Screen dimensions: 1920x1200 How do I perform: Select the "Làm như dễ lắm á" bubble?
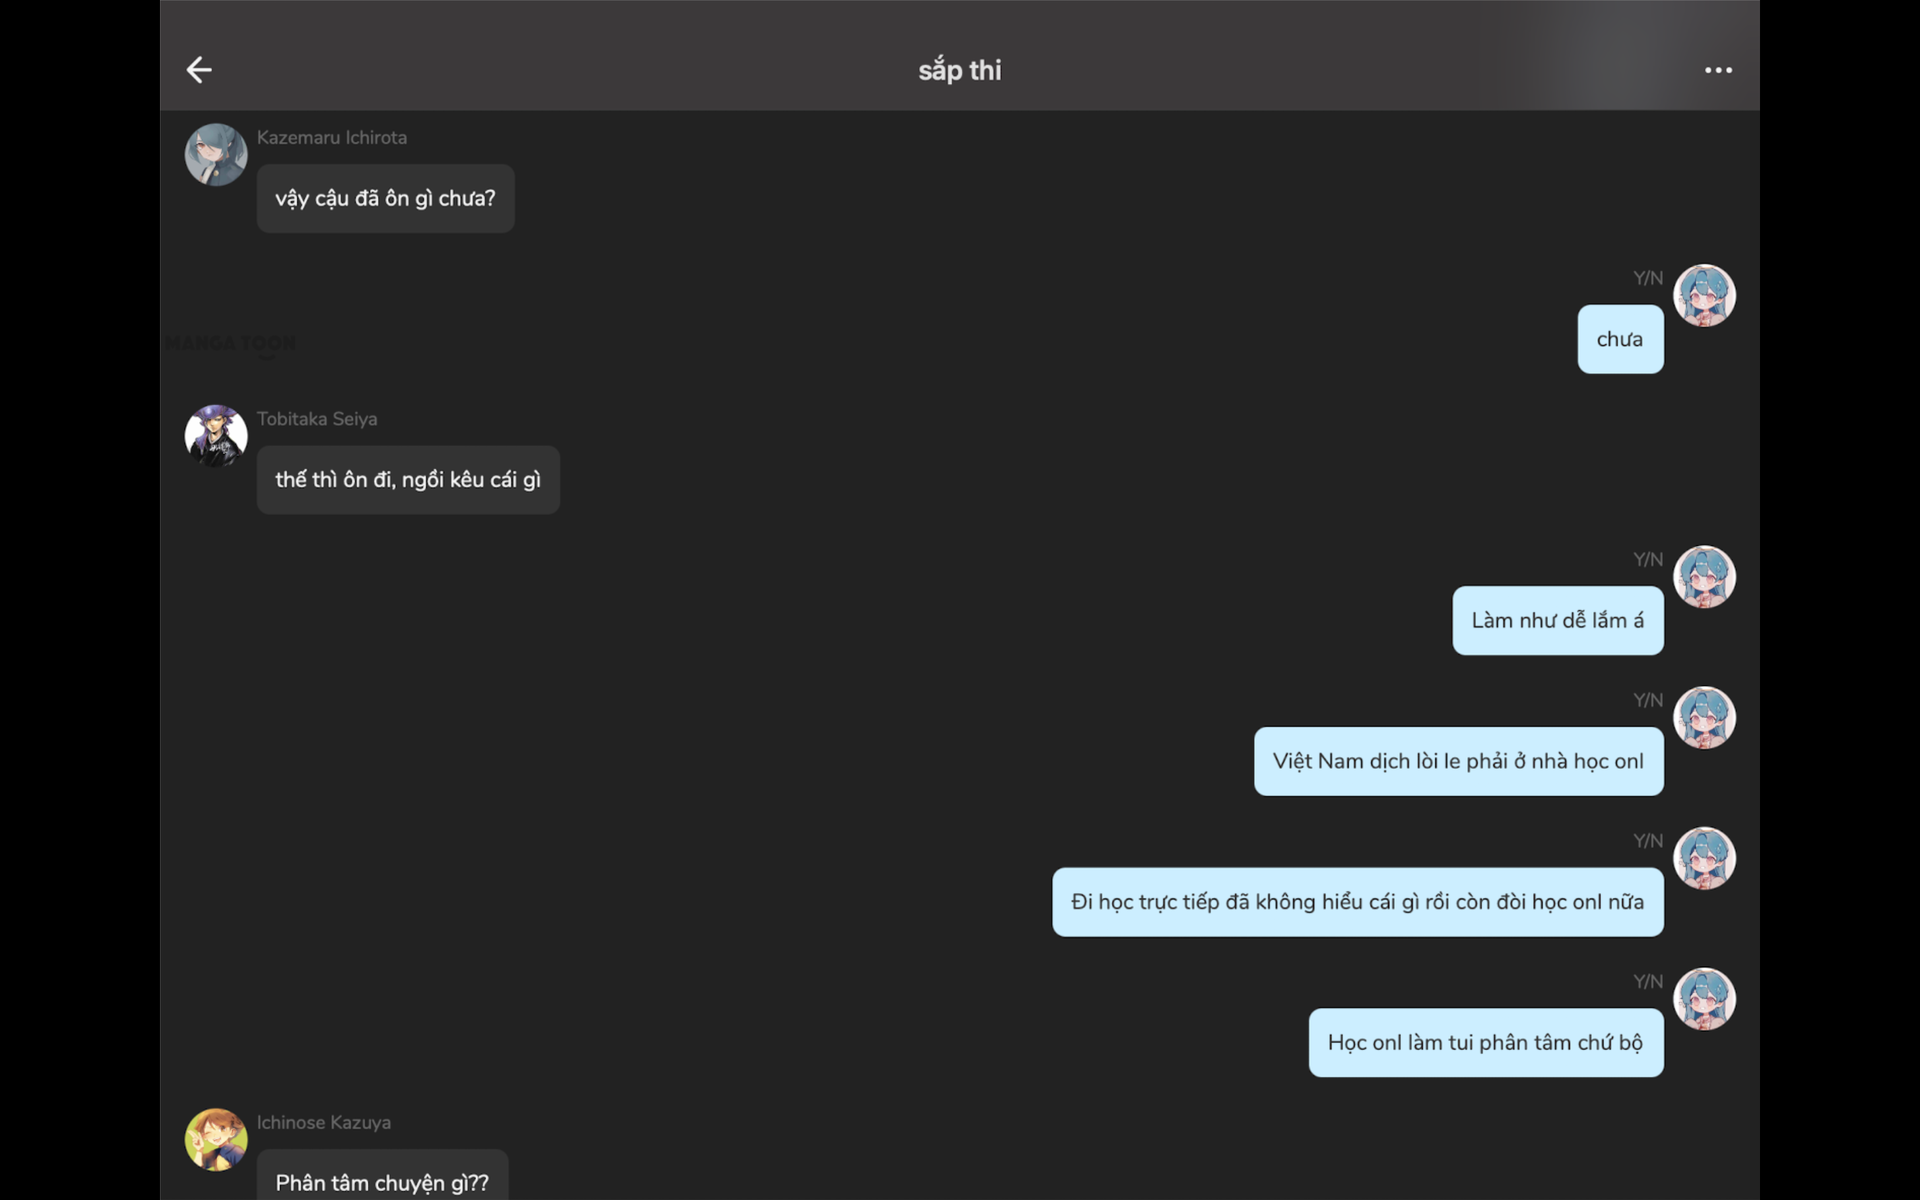(x=1558, y=621)
